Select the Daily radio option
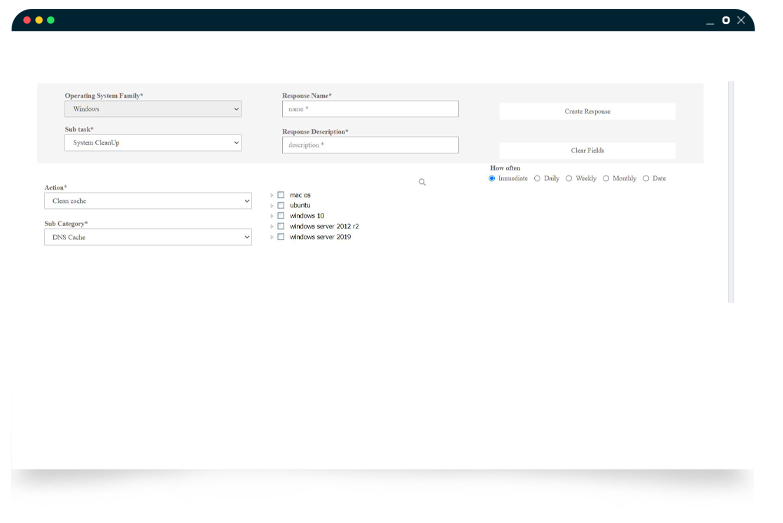 pos(537,178)
